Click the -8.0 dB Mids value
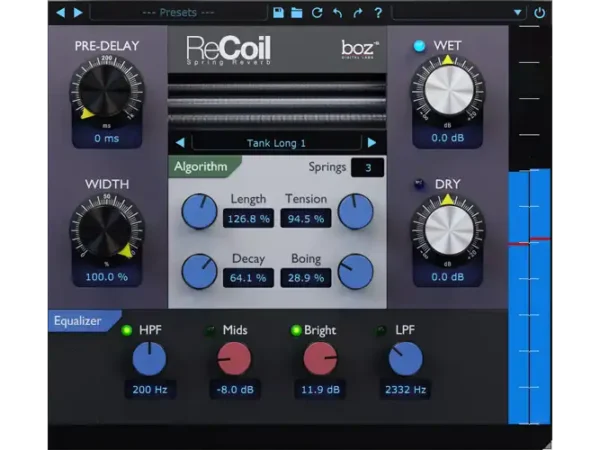 click(x=235, y=390)
